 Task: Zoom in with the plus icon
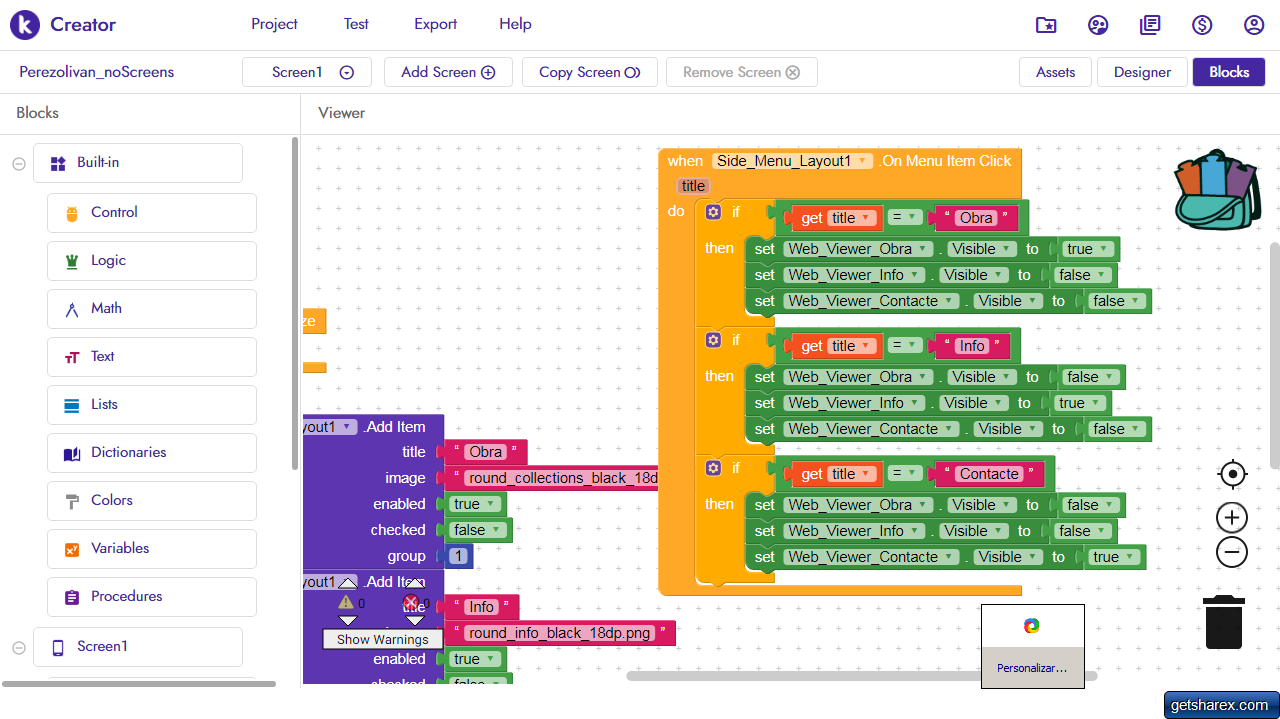1232,518
